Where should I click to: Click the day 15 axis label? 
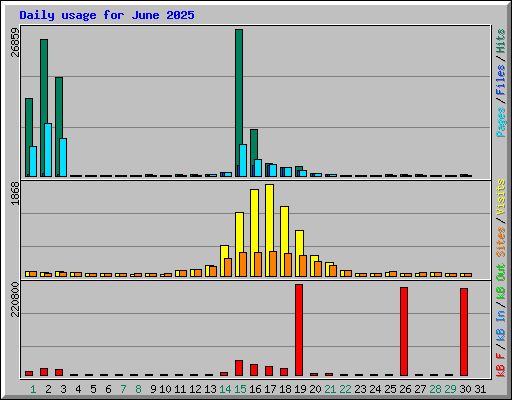tap(240, 389)
